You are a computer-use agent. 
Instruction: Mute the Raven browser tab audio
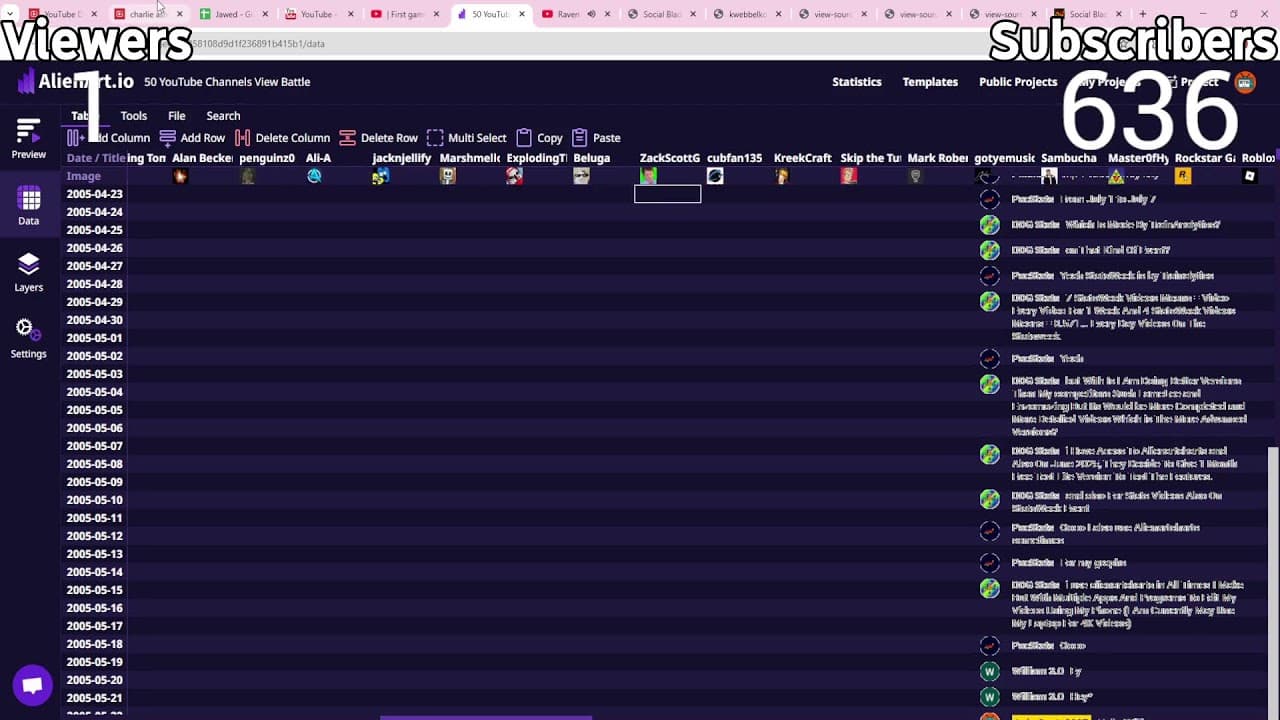point(591,14)
